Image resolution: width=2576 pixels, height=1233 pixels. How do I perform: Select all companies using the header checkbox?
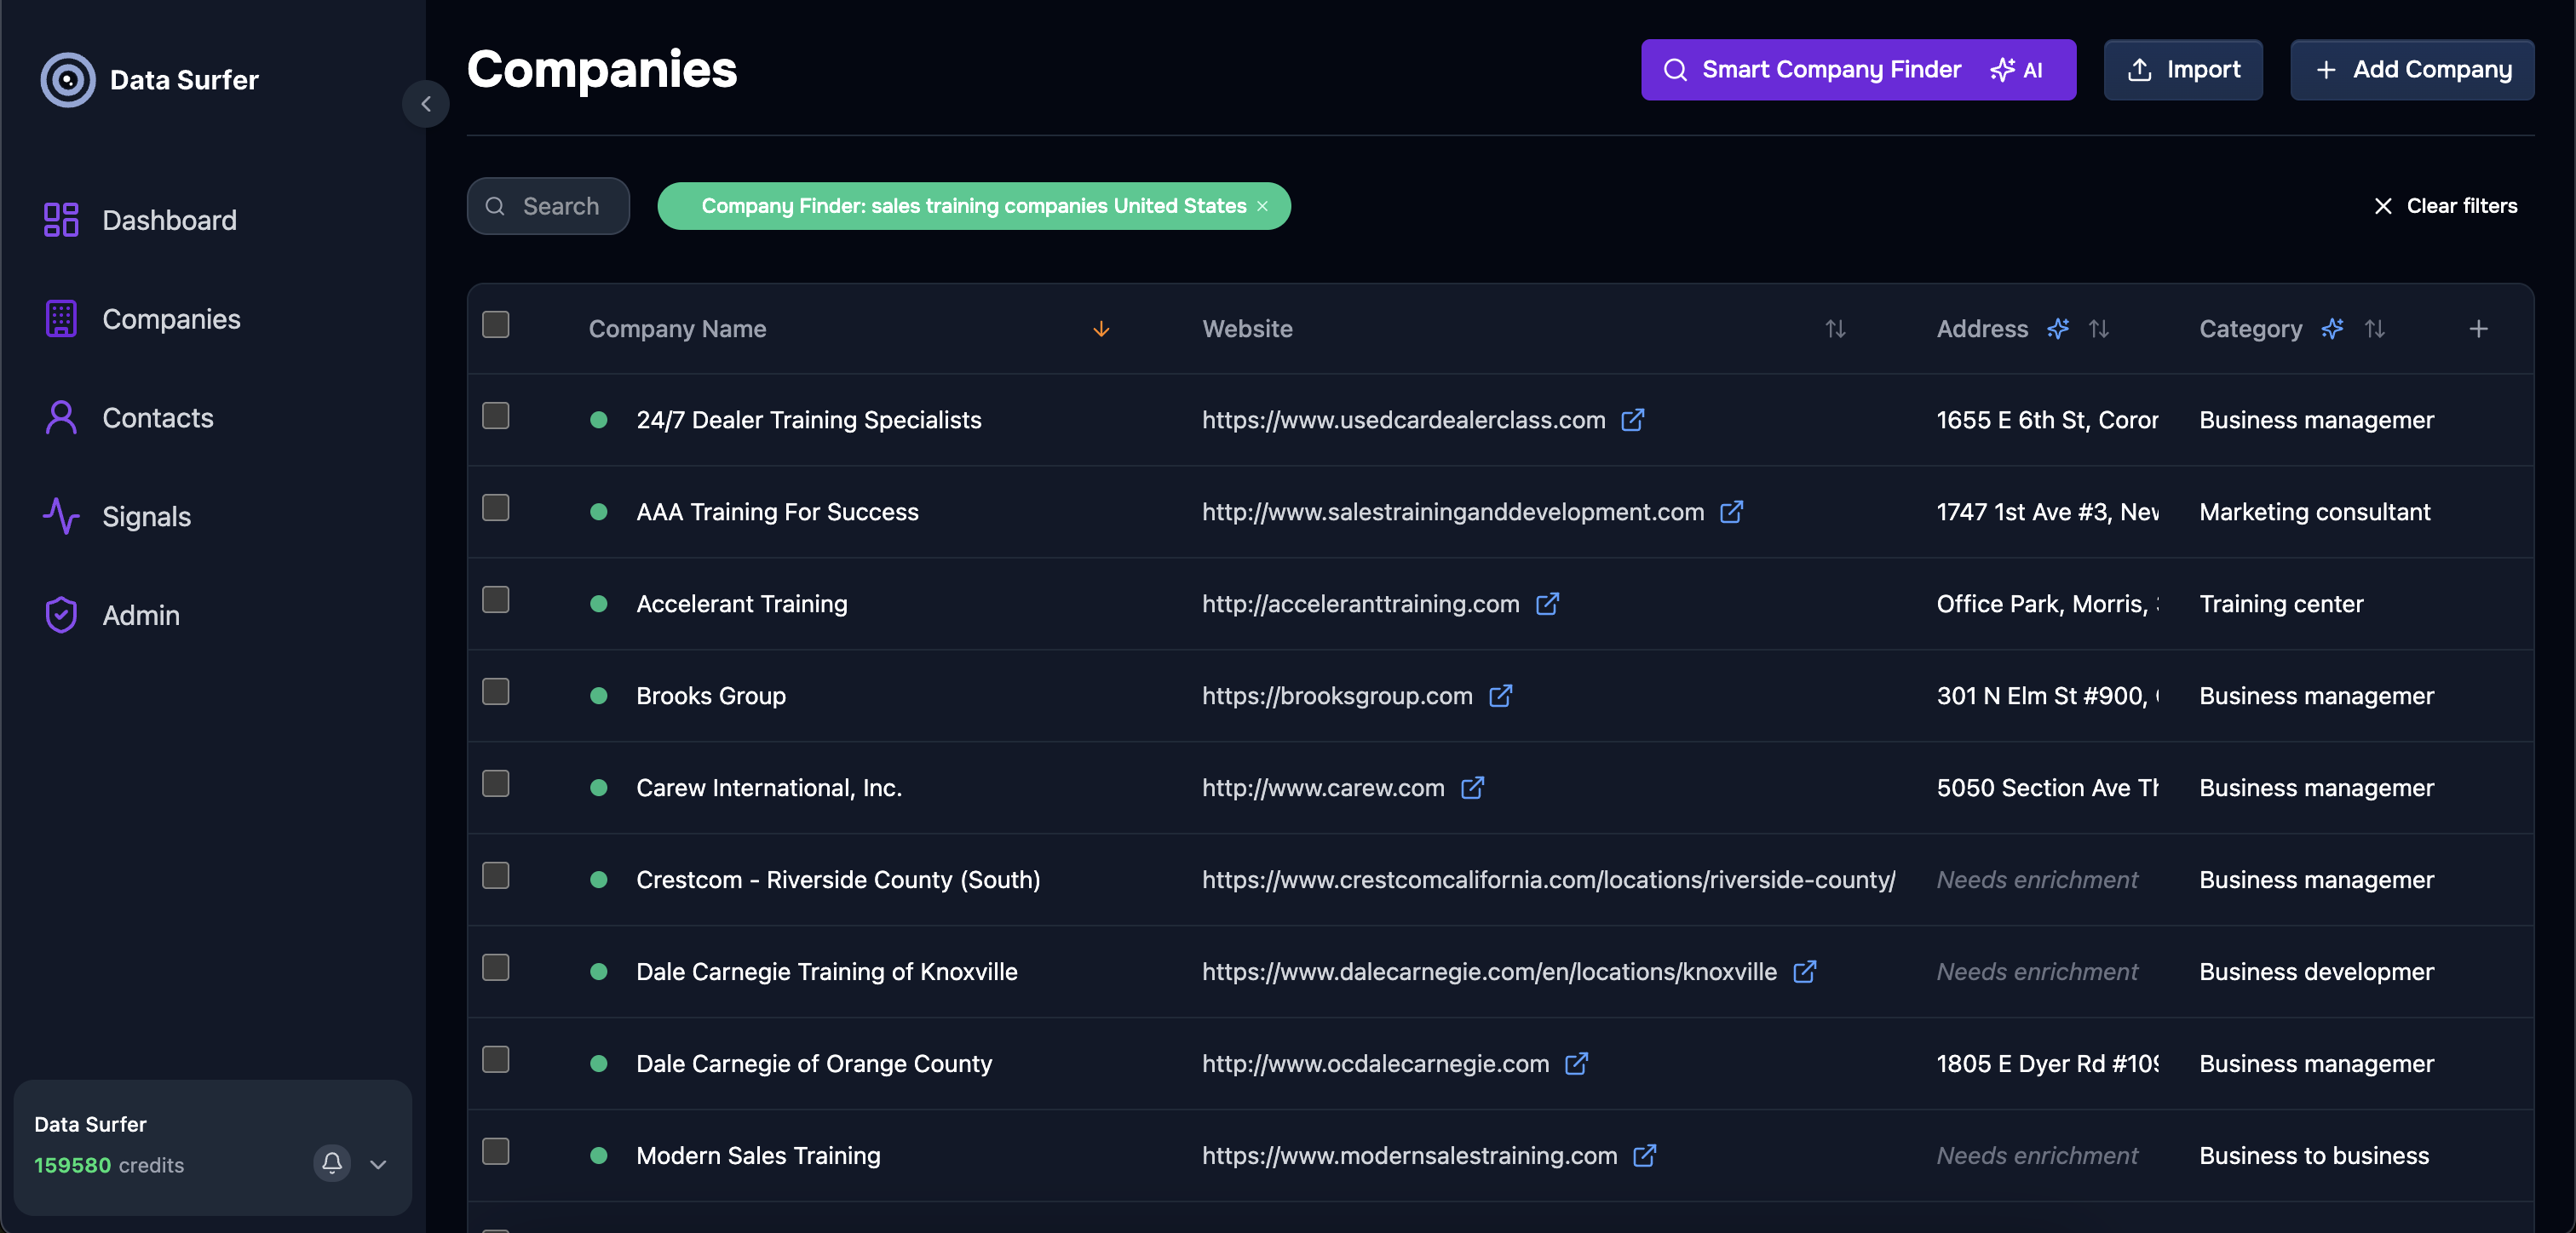coord(496,323)
